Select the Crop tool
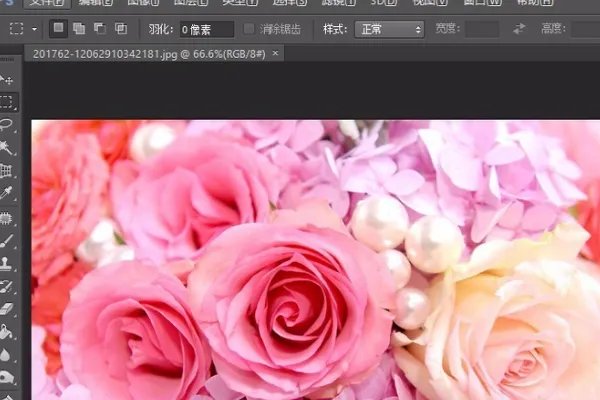This screenshot has width=600, height=400. (7, 170)
